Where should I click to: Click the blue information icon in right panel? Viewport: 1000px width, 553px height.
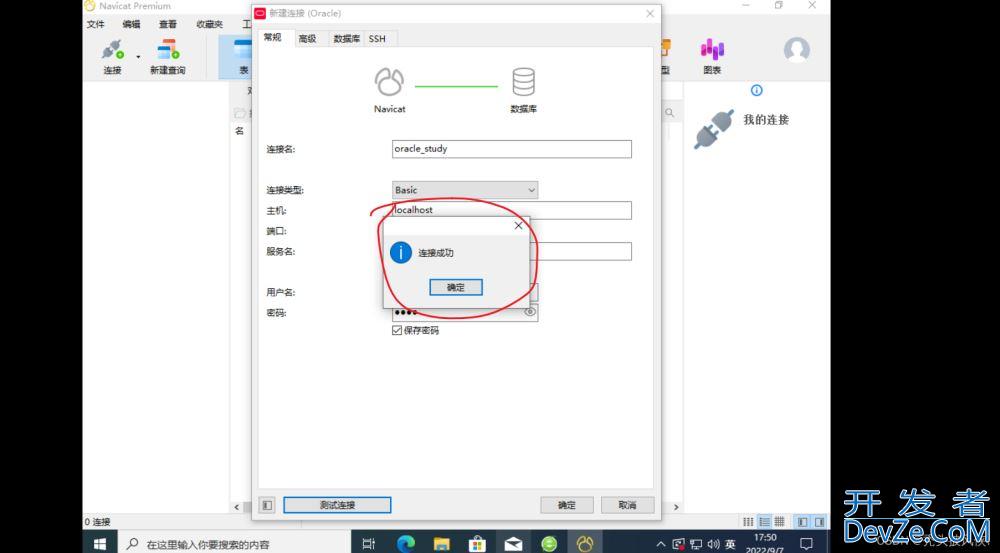[756, 91]
